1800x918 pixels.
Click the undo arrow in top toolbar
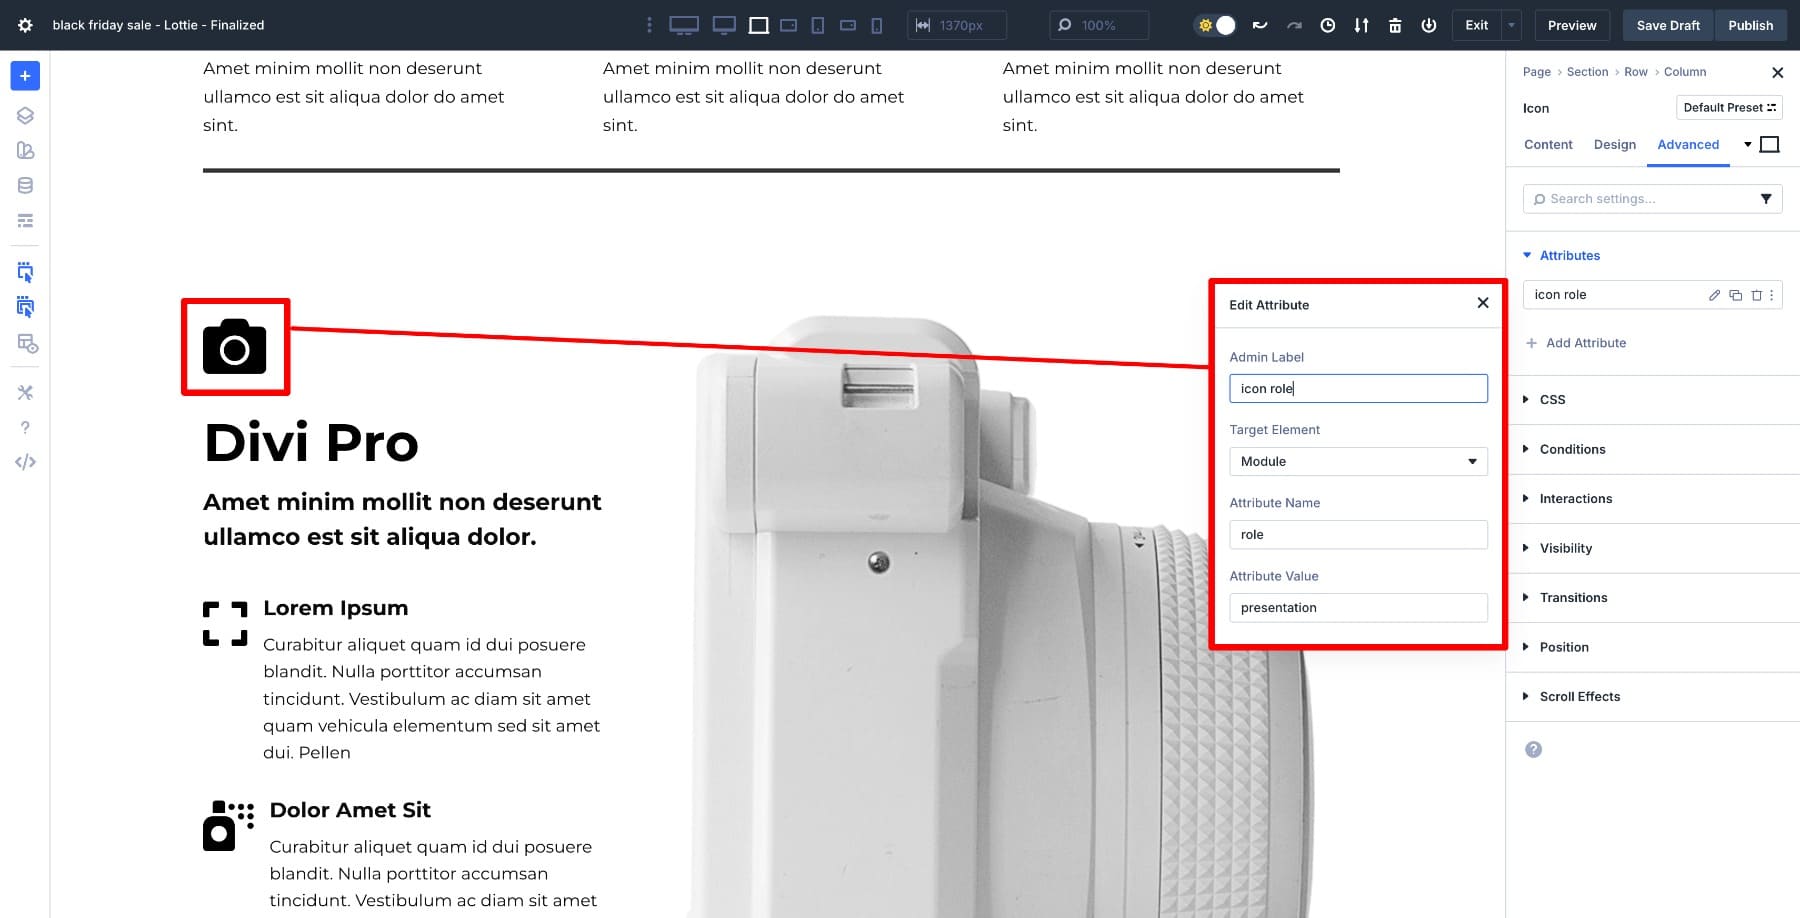tap(1260, 25)
